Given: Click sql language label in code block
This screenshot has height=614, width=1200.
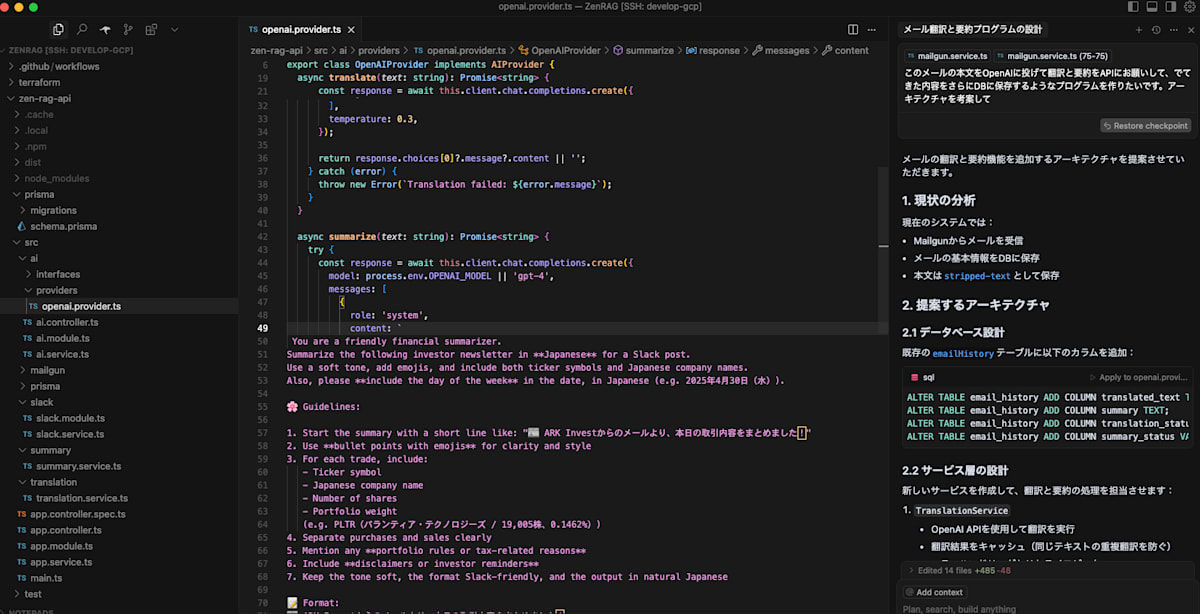Looking at the screenshot, I should coord(928,377).
